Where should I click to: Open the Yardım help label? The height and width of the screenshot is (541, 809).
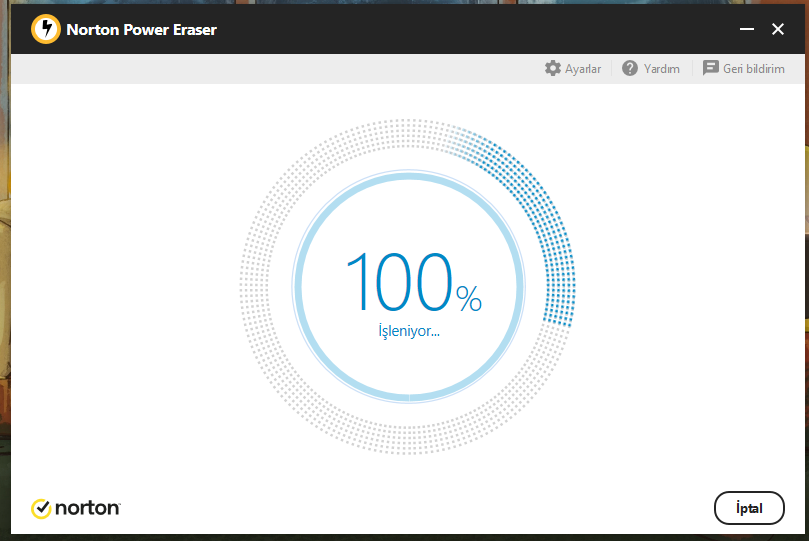(x=661, y=69)
